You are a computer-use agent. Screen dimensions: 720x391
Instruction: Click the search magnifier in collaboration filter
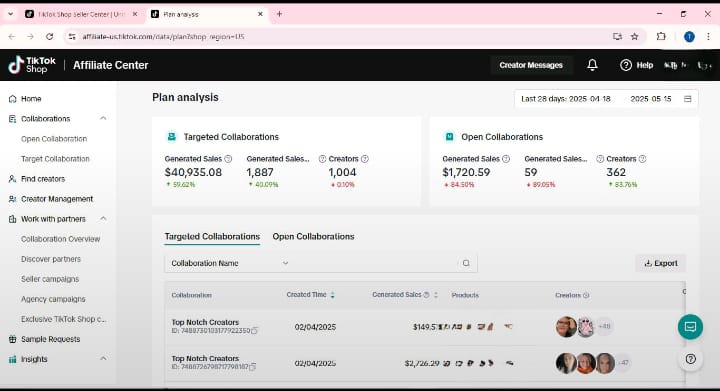click(x=466, y=263)
